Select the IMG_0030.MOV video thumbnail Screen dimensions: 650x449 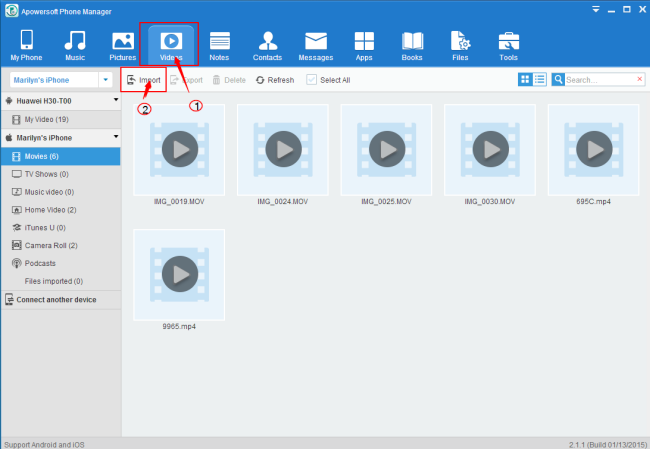pyautogui.click(x=490, y=150)
